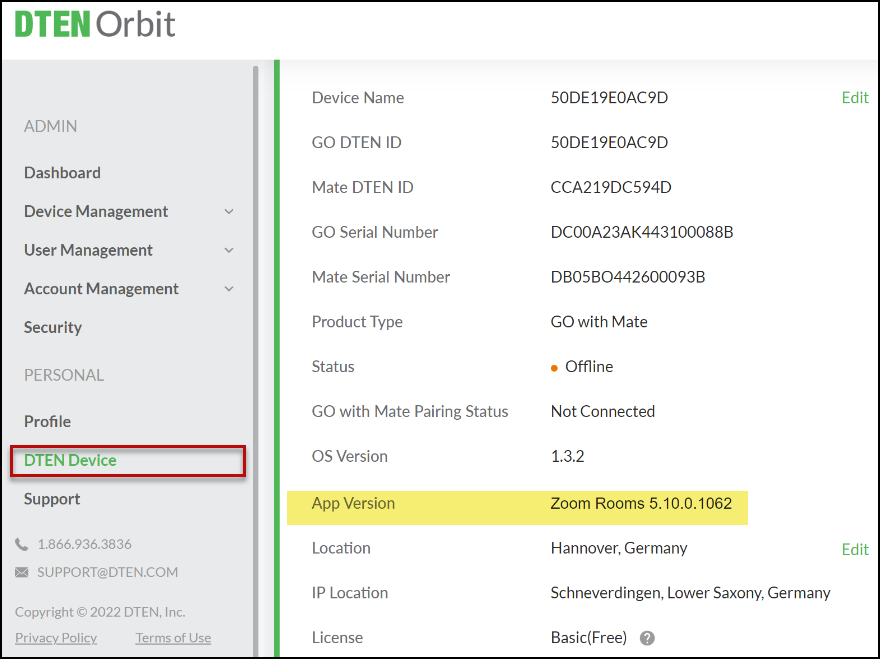Open the Dashboard page
This screenshot has height=659, width=880.
click(x=62, y=172)
